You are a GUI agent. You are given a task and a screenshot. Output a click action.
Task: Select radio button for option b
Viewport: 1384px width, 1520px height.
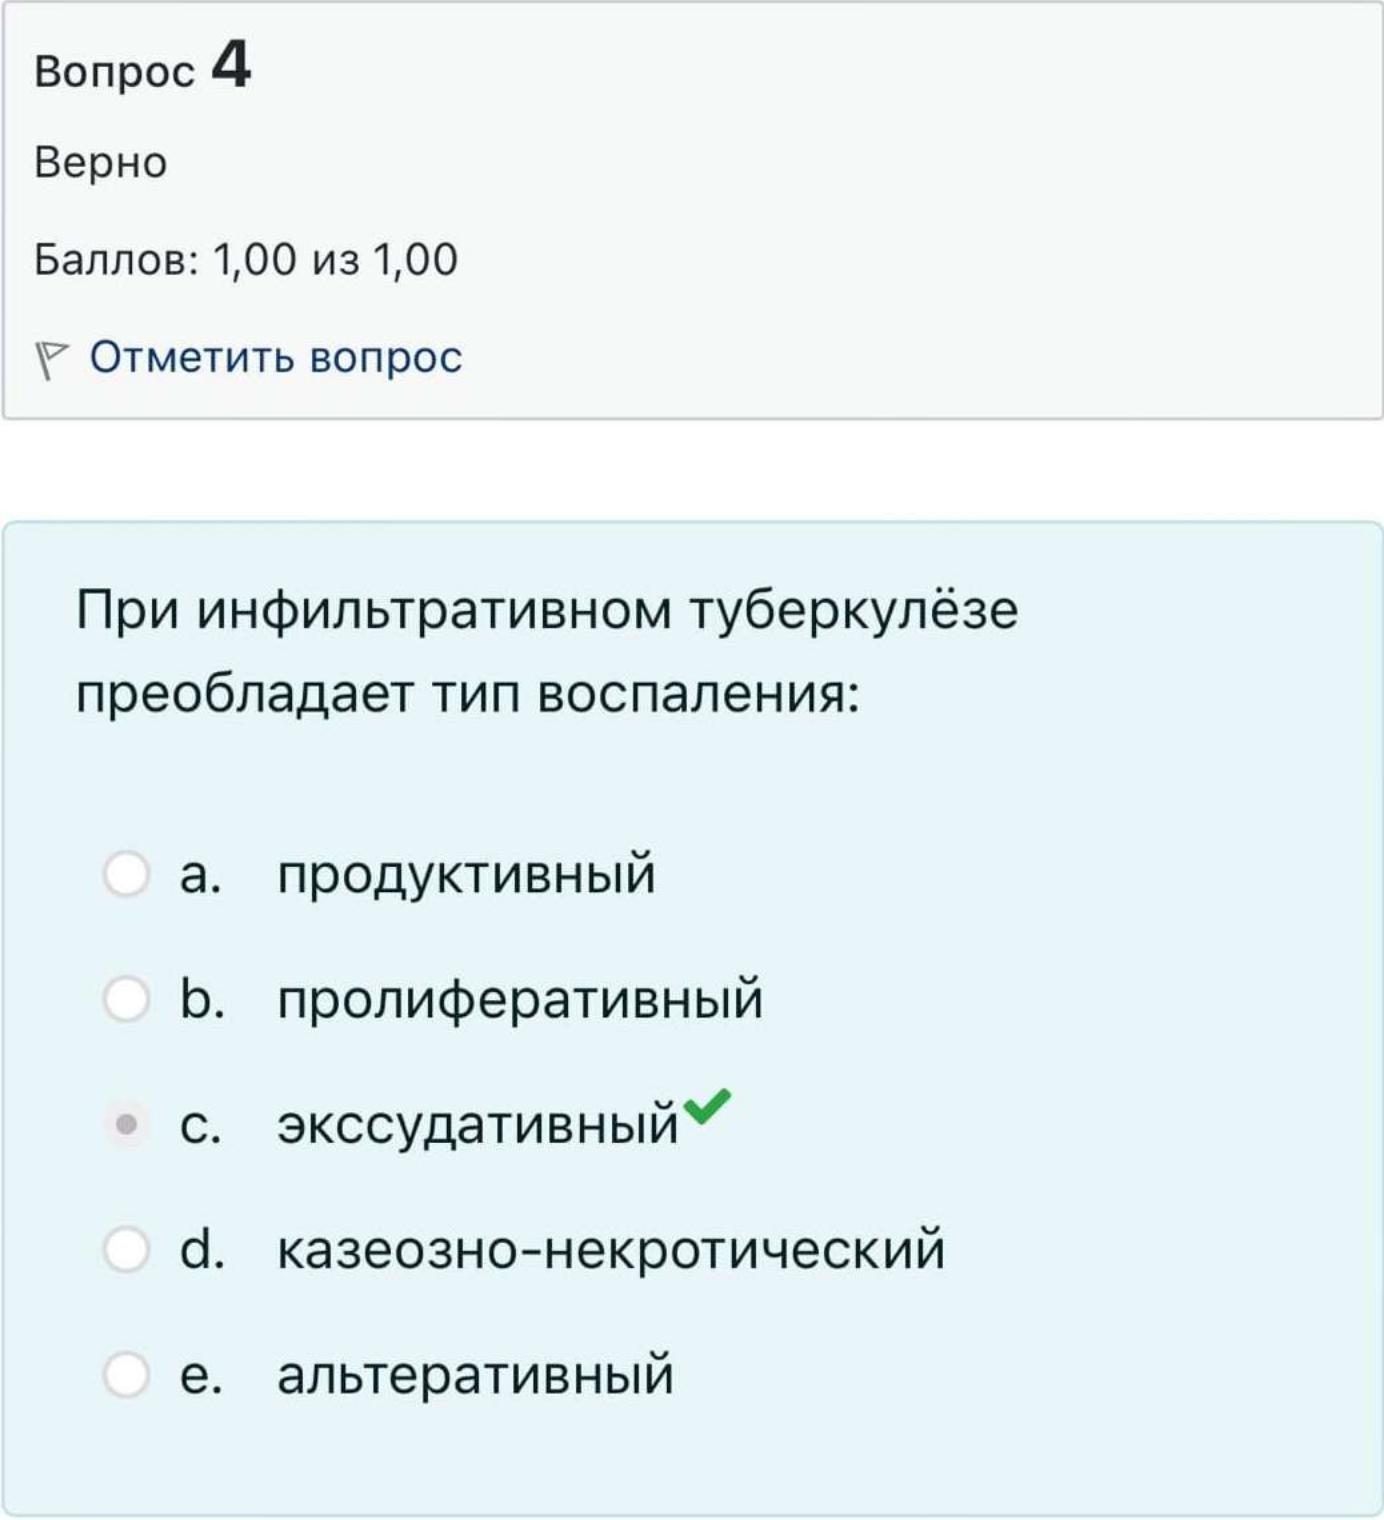(x=127, y=999)
